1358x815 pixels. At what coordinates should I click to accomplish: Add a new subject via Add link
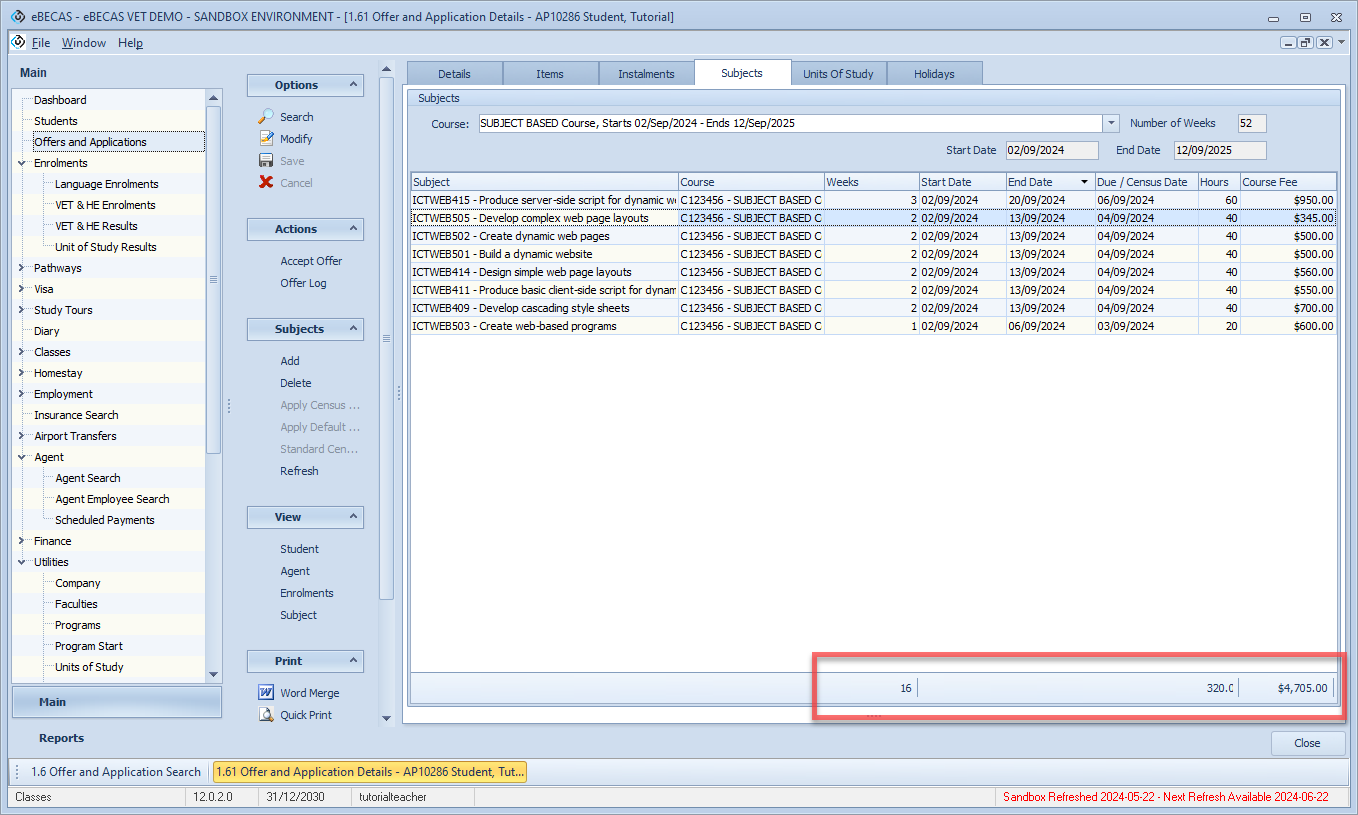tap(290, 361)
